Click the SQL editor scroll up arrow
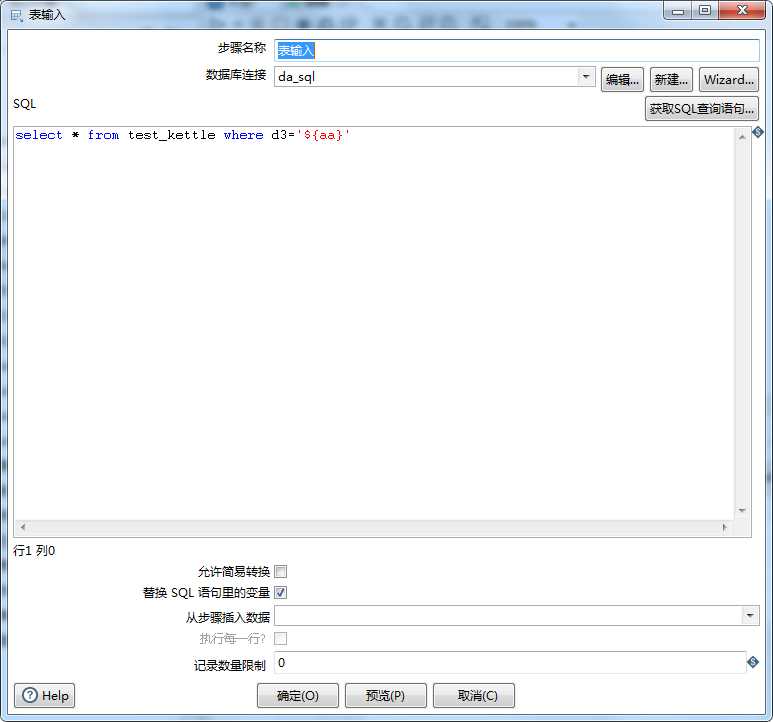The image size is (773, 722). pos(742,137)
